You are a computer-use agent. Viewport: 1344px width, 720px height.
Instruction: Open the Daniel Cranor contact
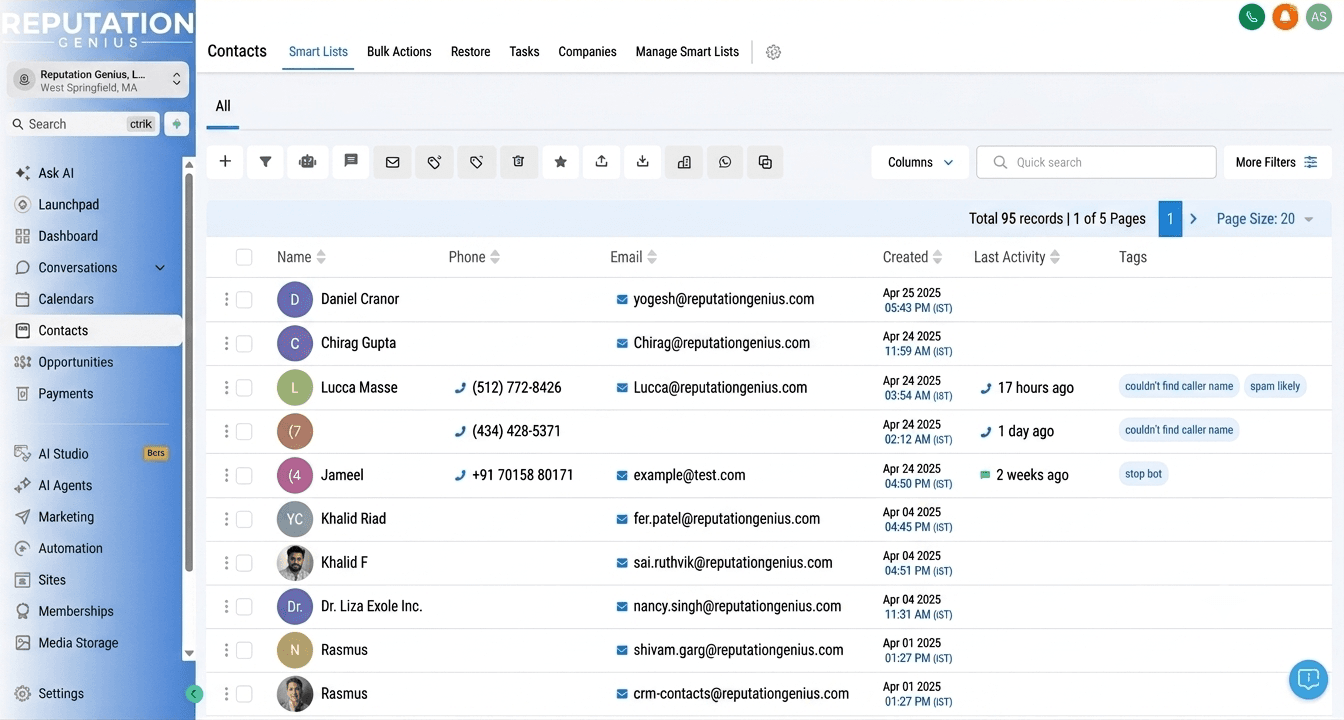point(360,299)
